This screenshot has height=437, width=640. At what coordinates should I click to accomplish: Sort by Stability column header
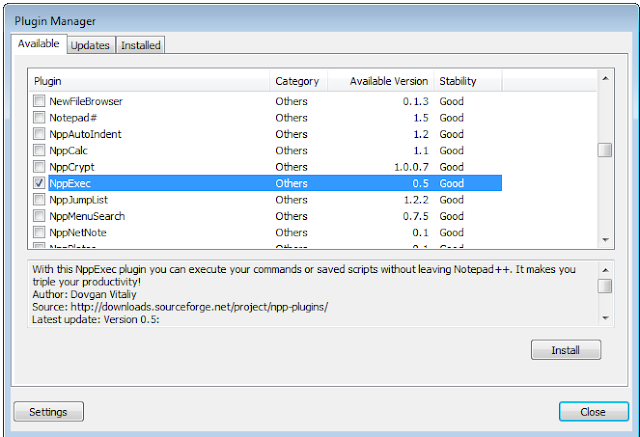468,81
